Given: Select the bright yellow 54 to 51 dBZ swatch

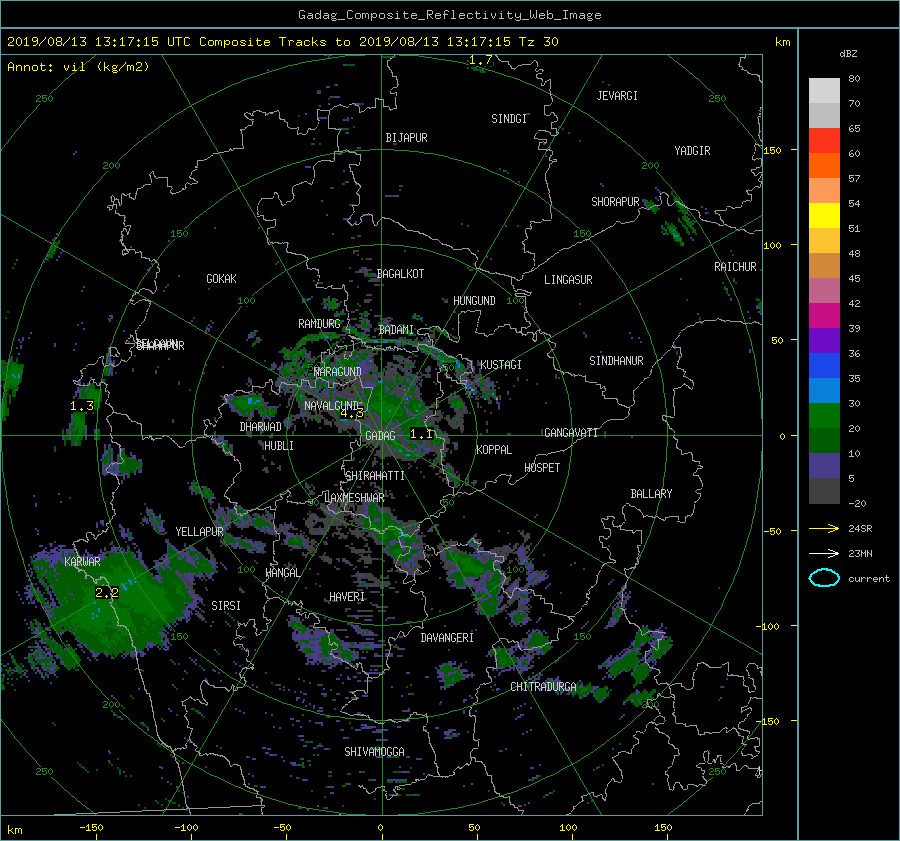Looking at the screenshot, I should tap(824, 215).
